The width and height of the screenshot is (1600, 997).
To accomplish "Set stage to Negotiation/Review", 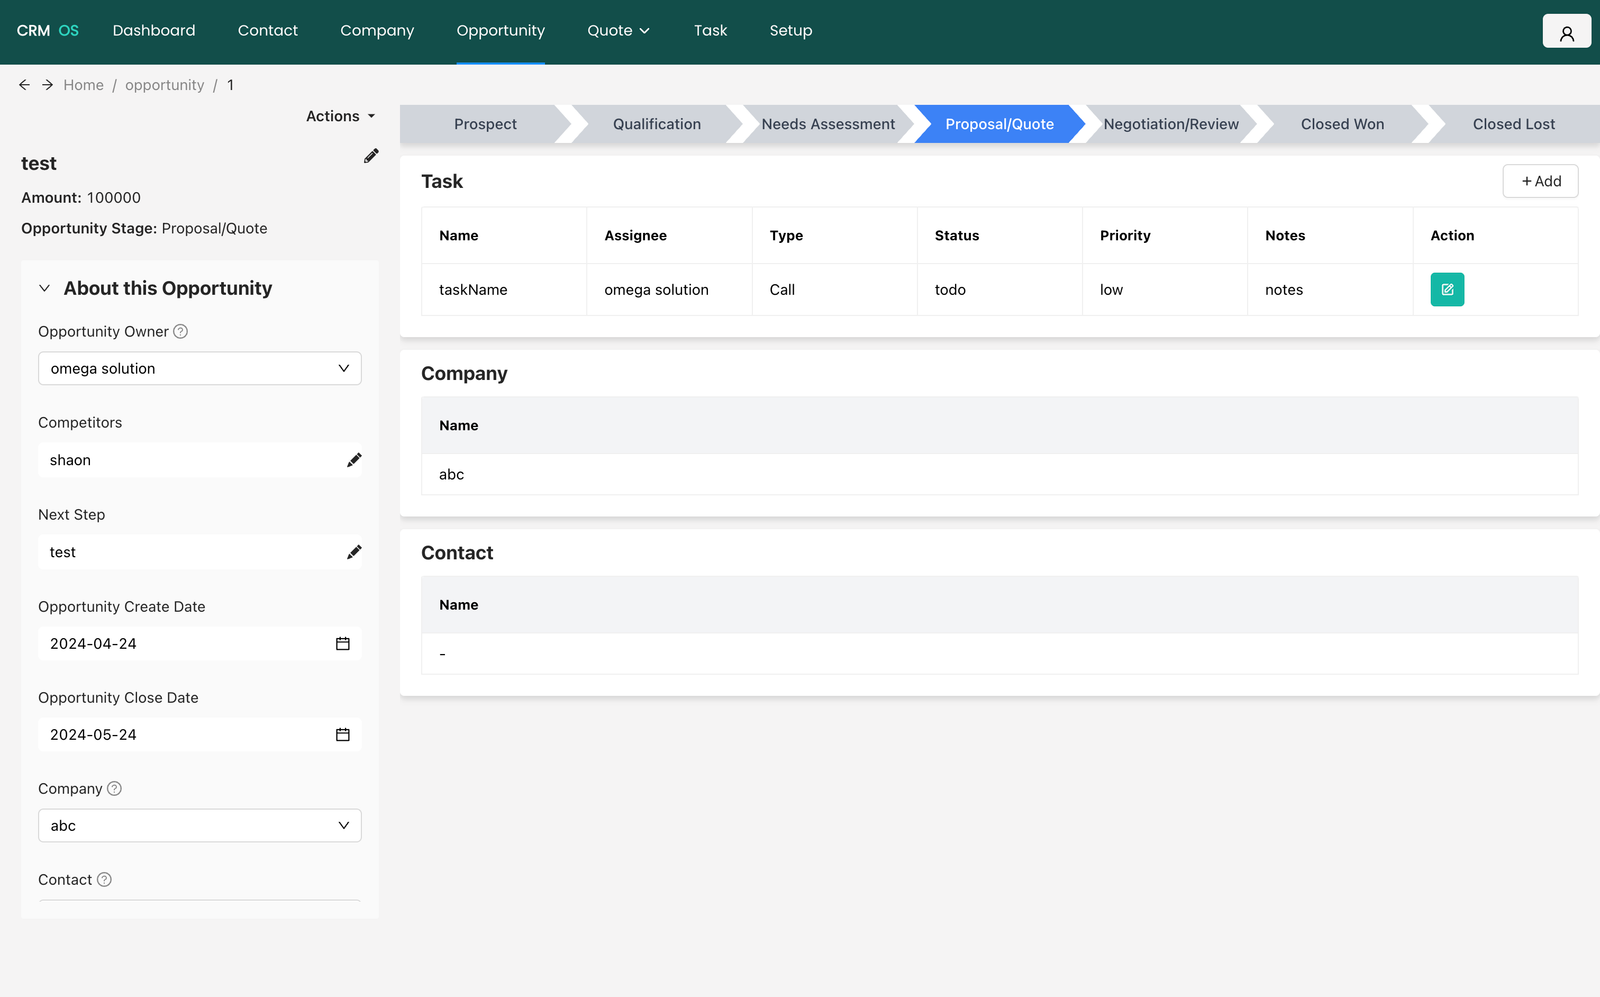I will pyautogui.click(x=1170, y=124).
